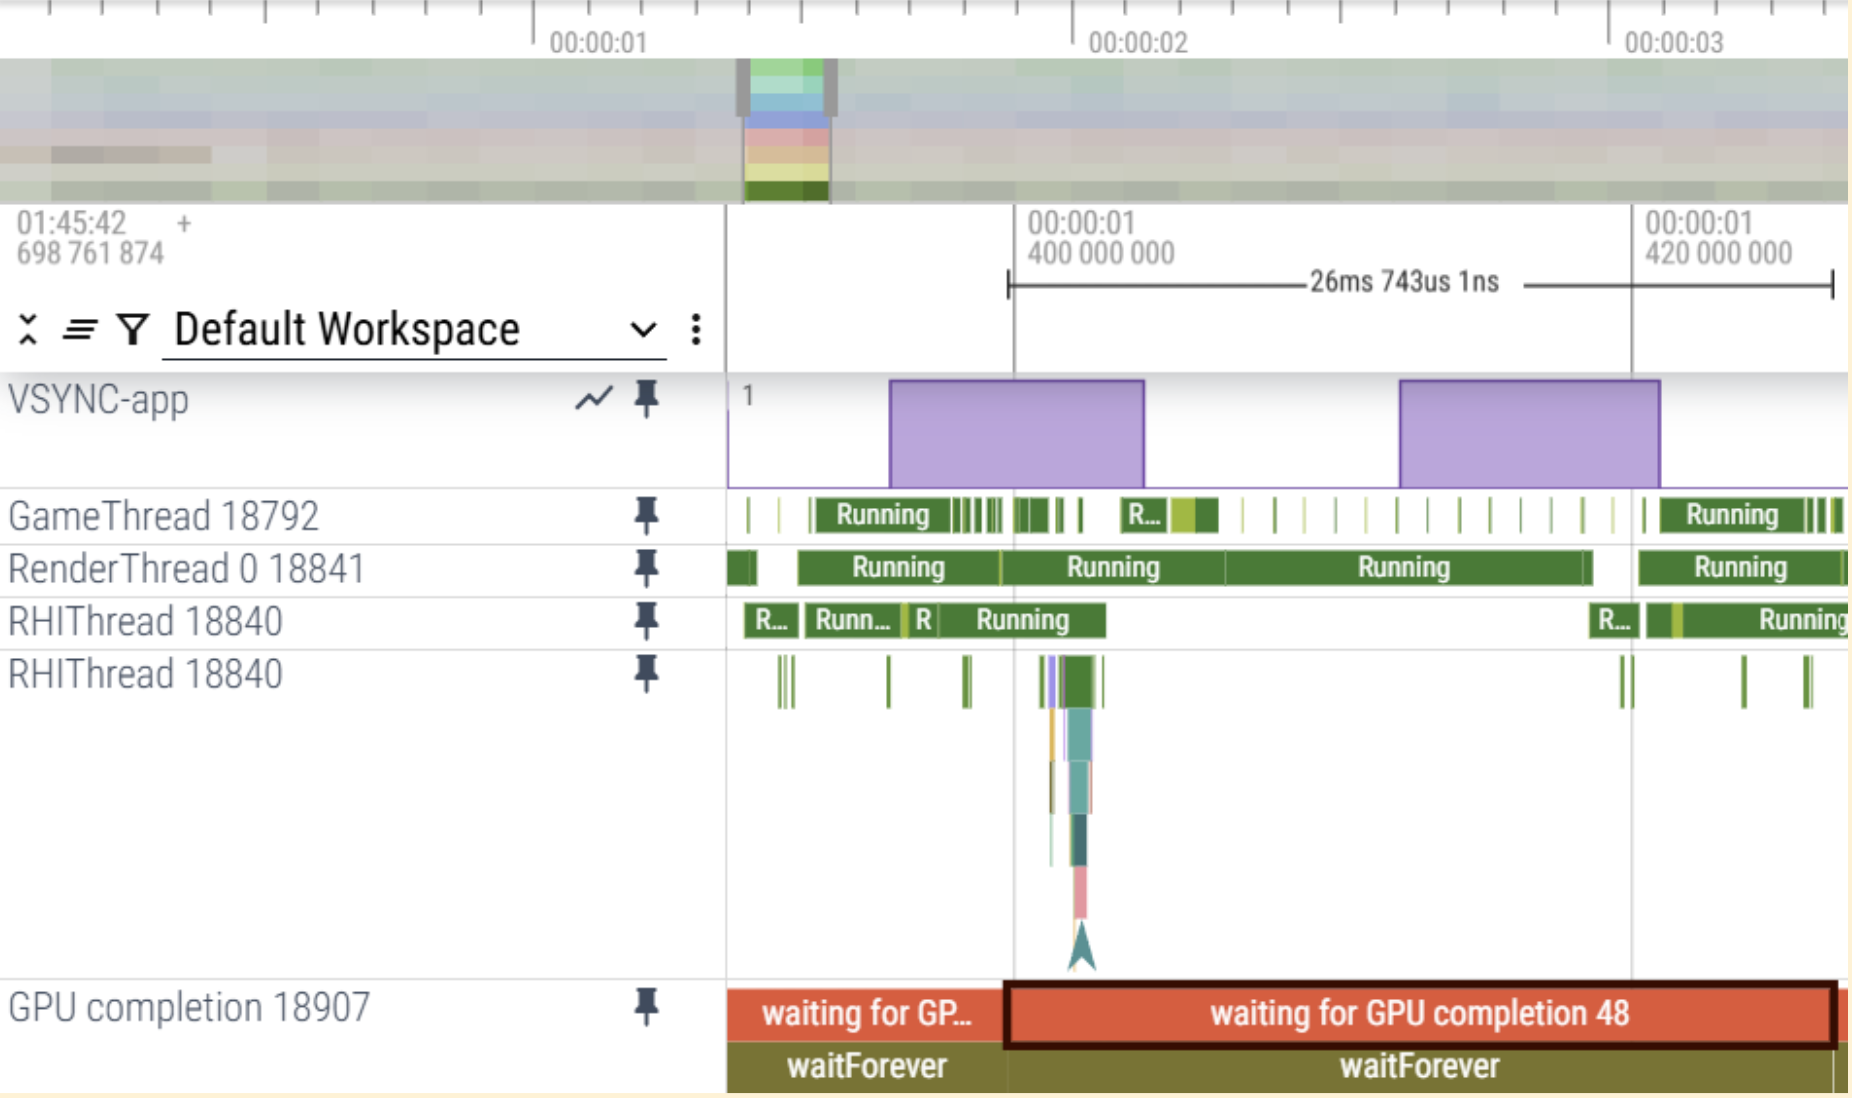
Task: Click pin icon on first RHIThread 18840 row
Action: 647,621
